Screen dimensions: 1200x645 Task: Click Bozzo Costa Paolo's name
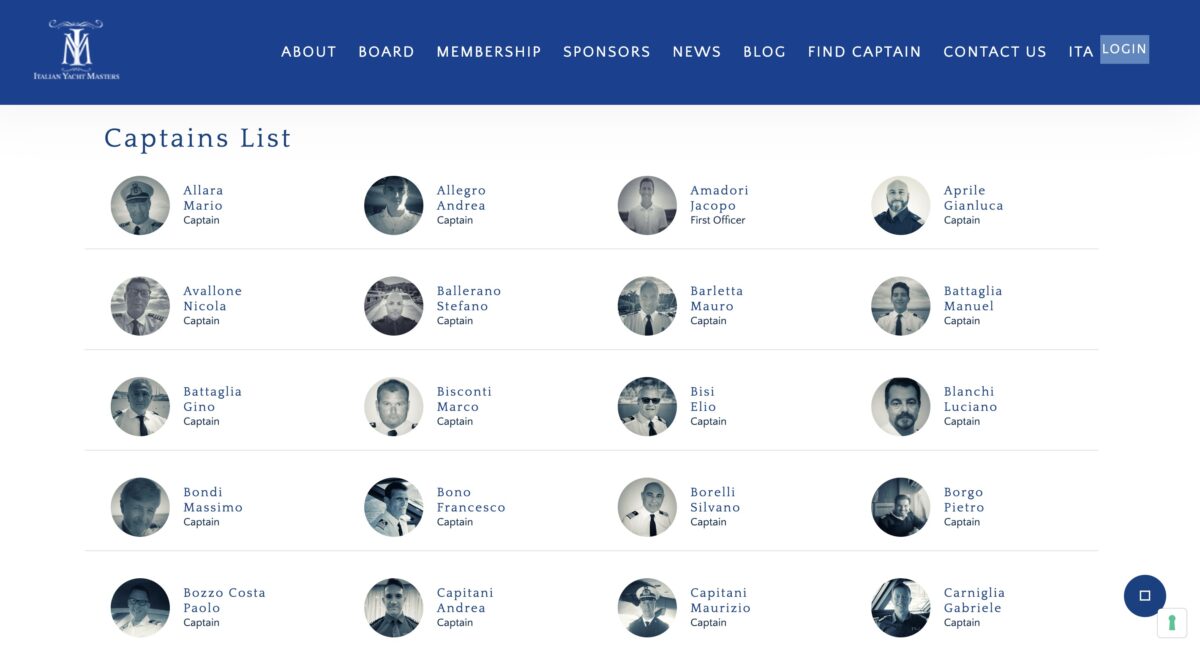[x=224, y=600]
